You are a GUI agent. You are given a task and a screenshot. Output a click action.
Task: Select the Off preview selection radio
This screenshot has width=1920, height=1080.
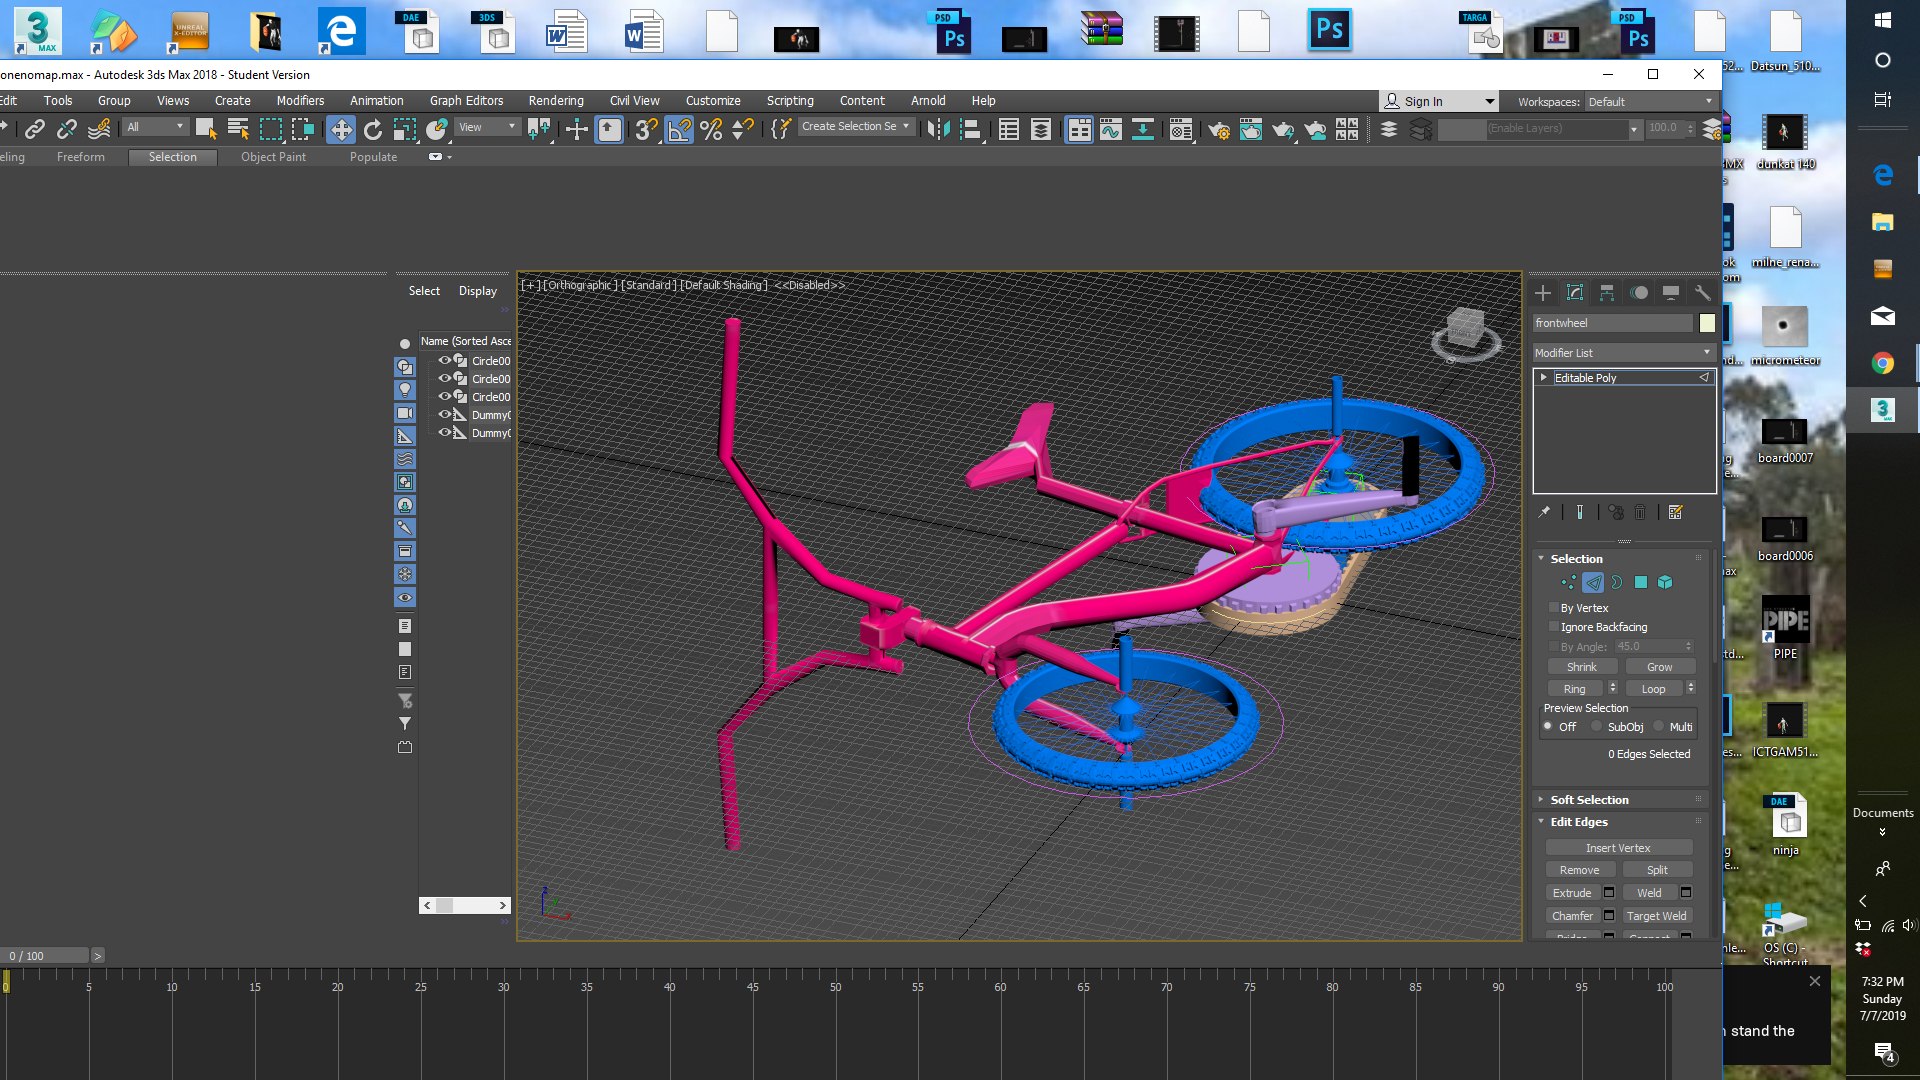(1548, 727)
